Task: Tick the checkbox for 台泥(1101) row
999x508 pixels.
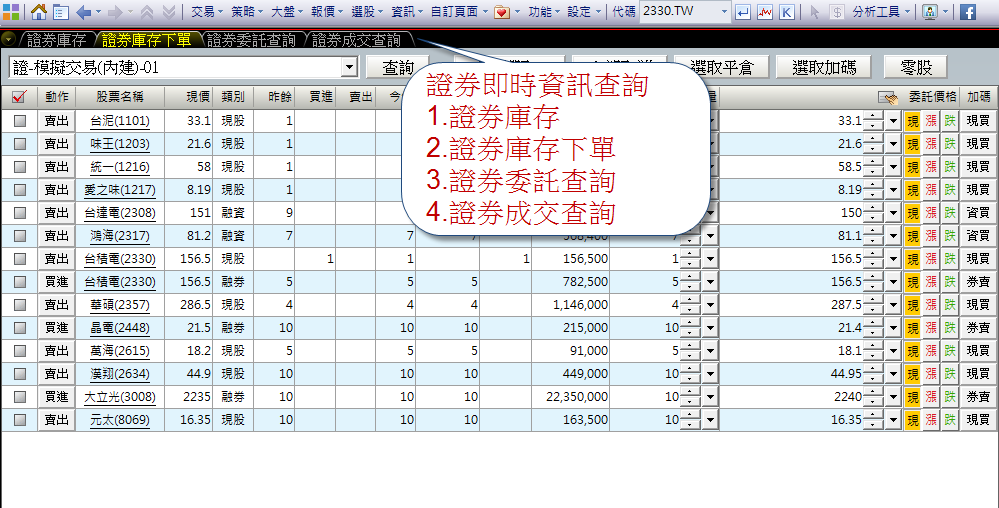Action: click(x=20, y=120)
